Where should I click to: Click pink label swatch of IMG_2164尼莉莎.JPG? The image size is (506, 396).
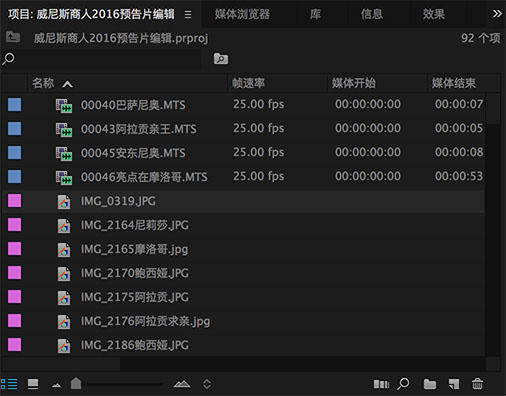14,225
